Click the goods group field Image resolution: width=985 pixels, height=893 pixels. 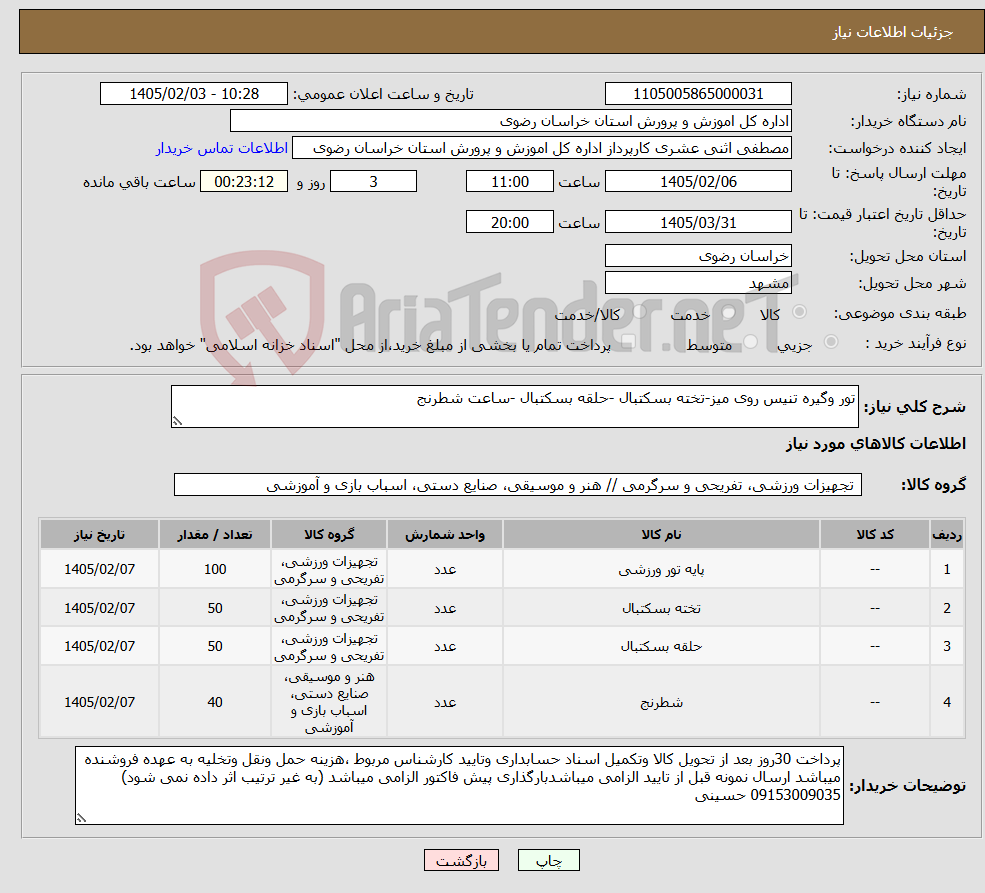[x=518, y=485]
